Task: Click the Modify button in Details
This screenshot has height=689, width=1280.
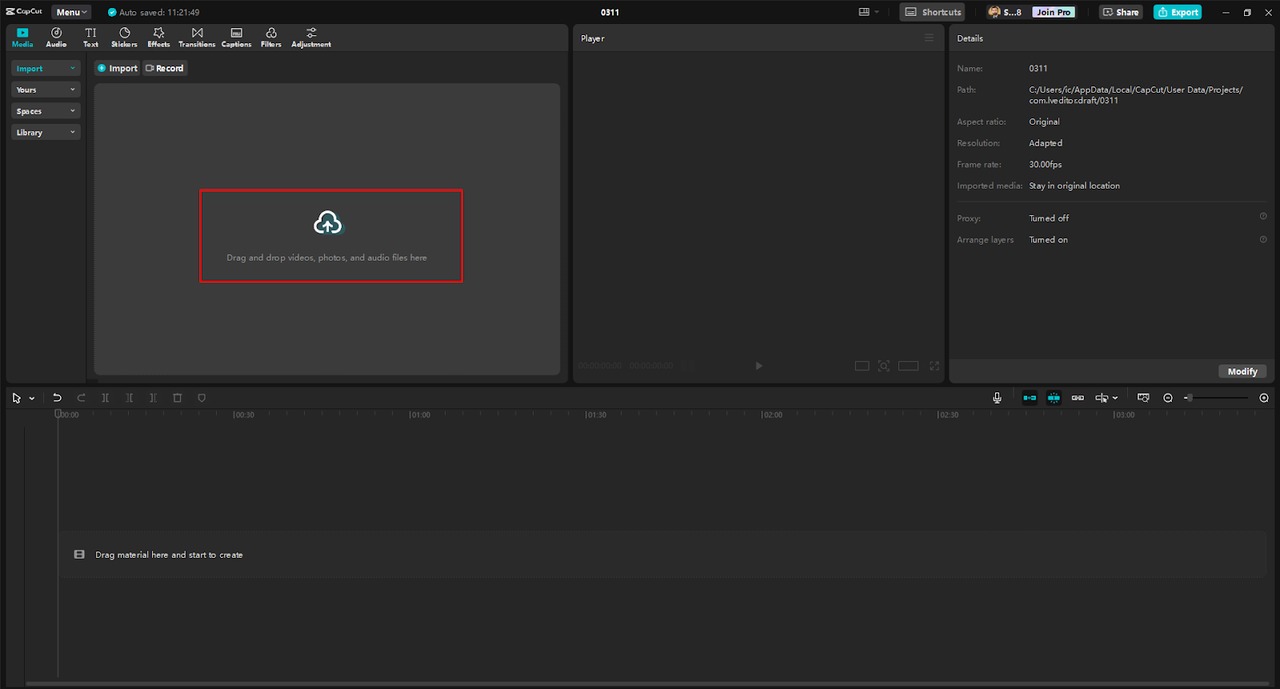Action: click(x=1242, y=371)
